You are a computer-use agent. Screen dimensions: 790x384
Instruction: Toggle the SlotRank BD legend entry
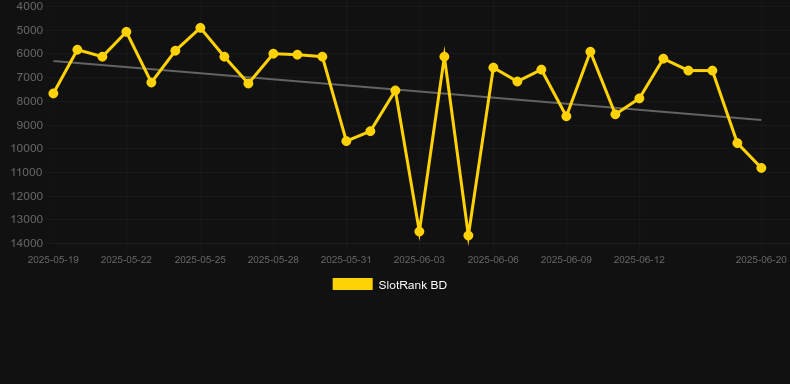pyautogui.click(x=389, y=285)
